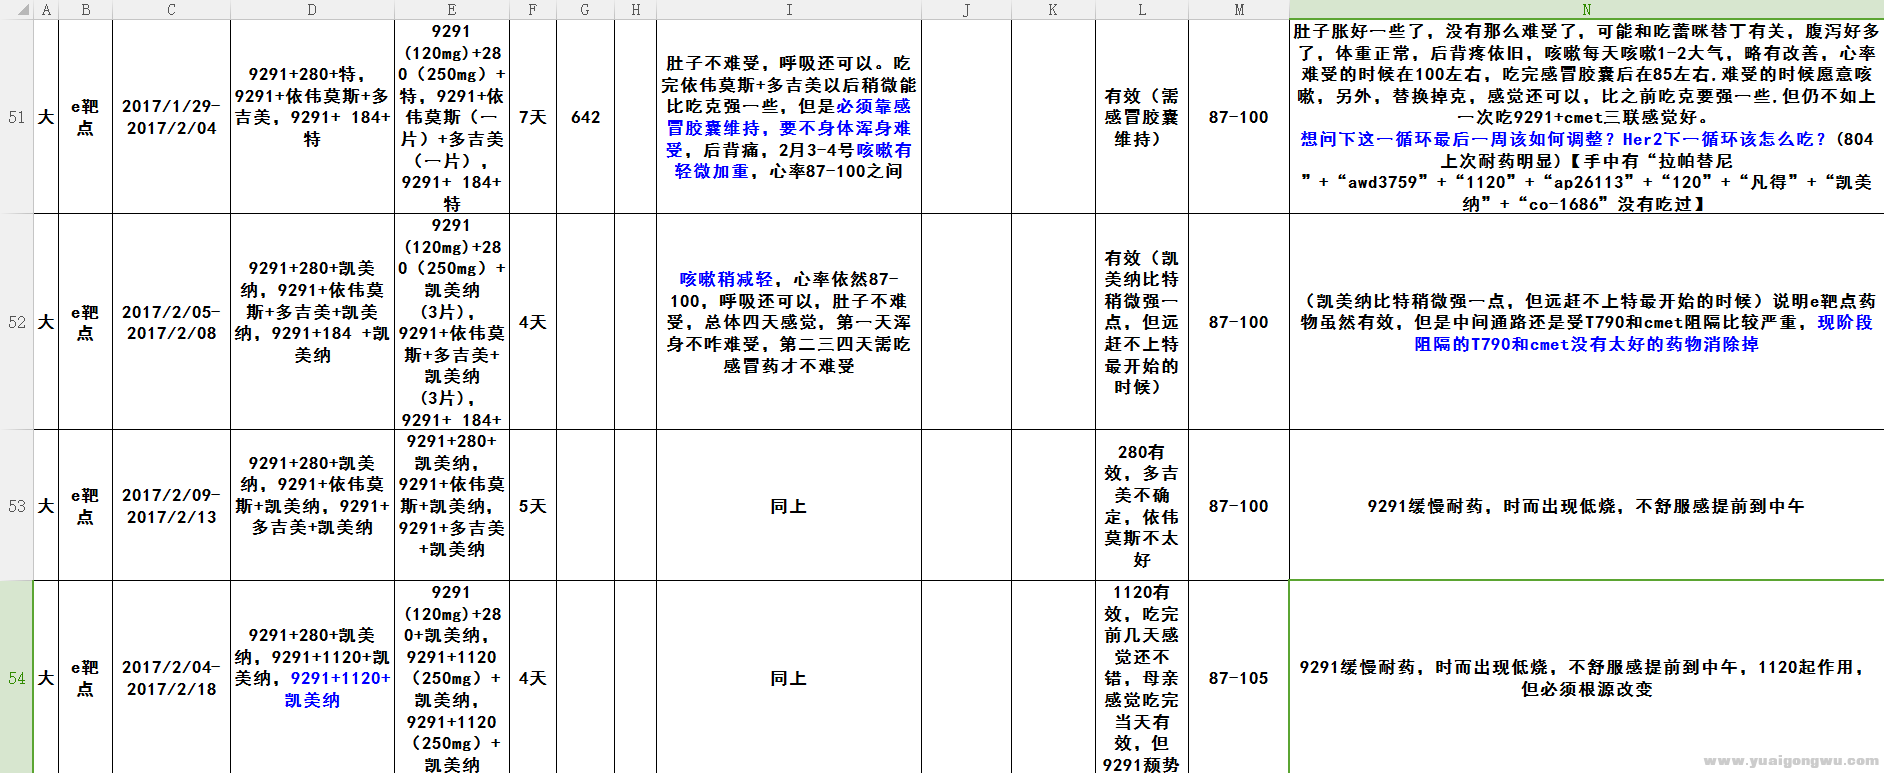The height and width of the screenshot is (773, 1884).
Task: Select column C header
Action: pos(172,9)
